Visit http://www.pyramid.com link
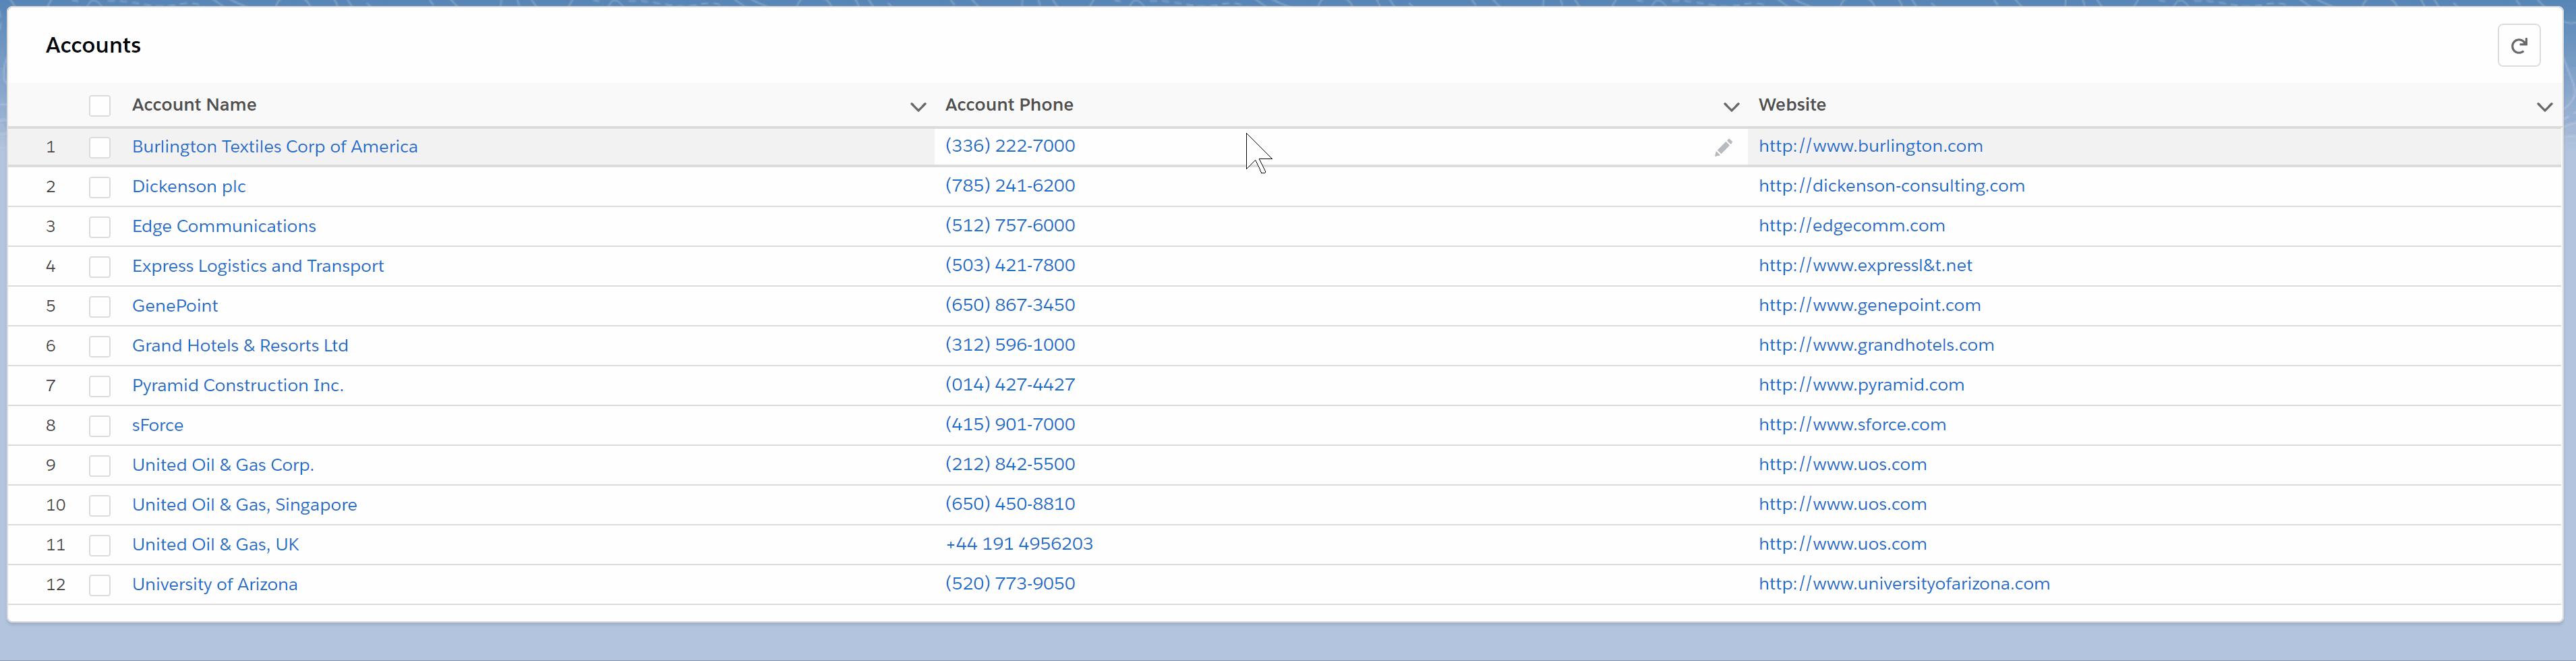Viewport: 2576px width, 661px height. pos(1861,385)
